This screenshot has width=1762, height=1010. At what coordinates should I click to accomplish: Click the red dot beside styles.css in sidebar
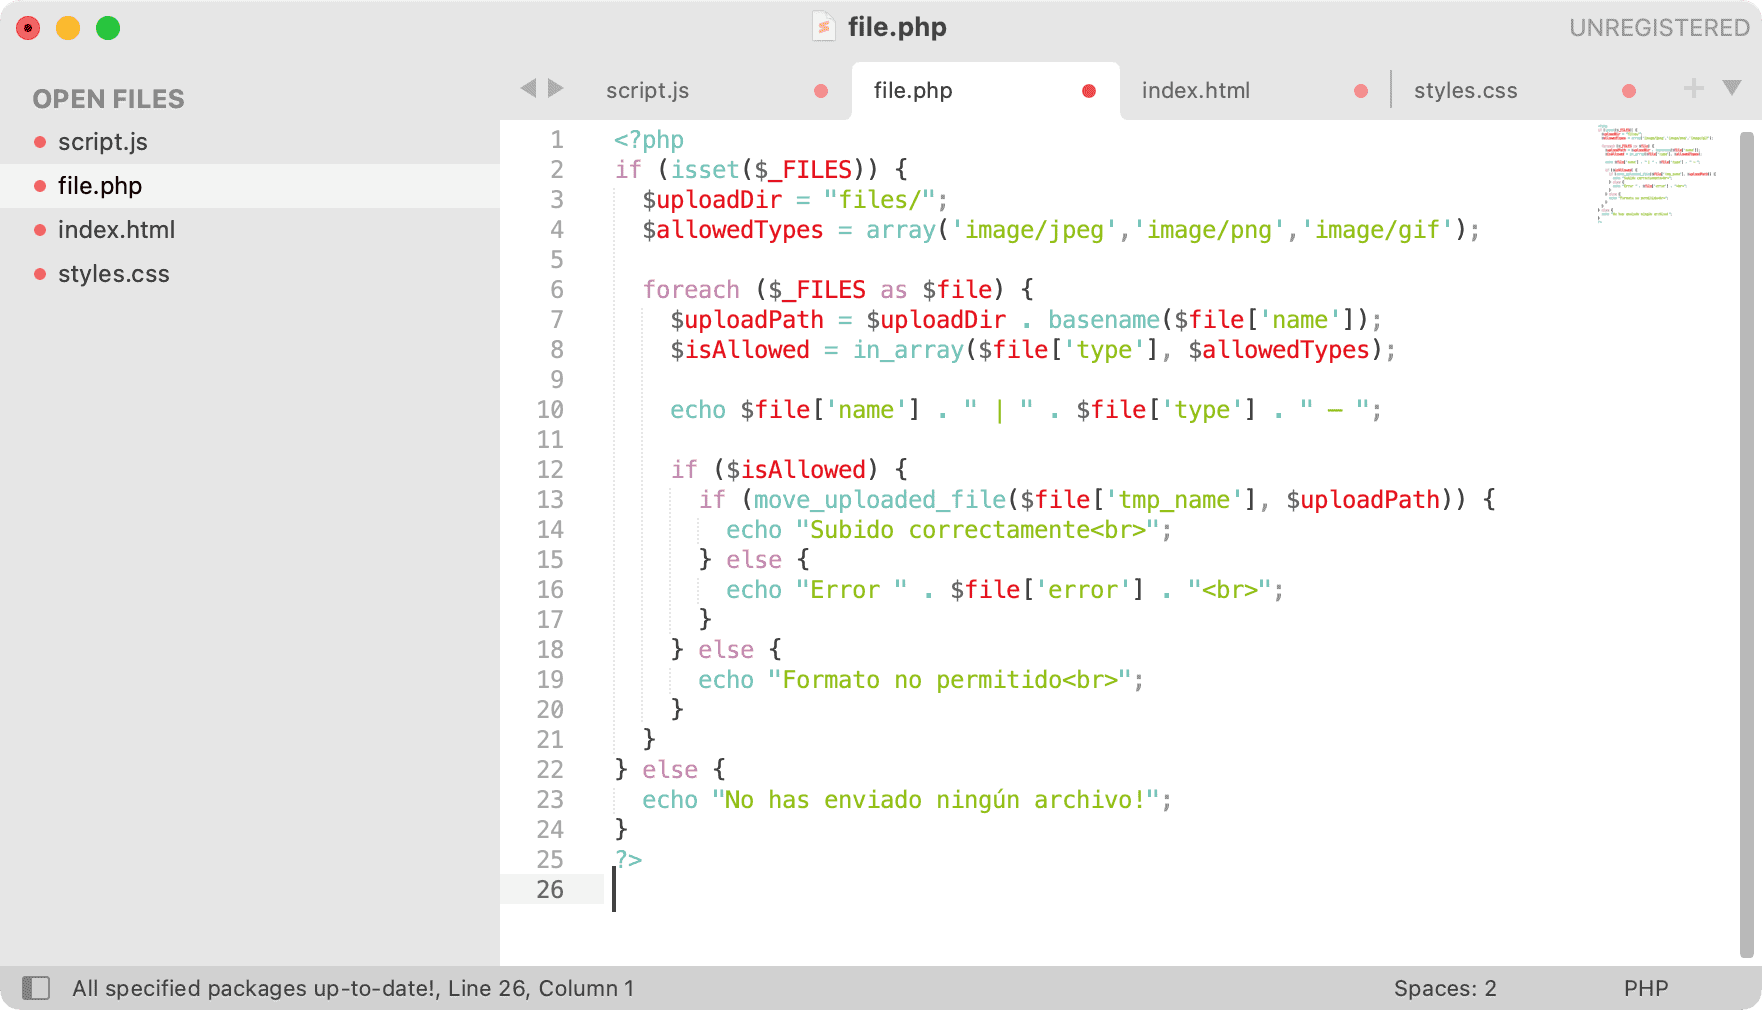40,273
